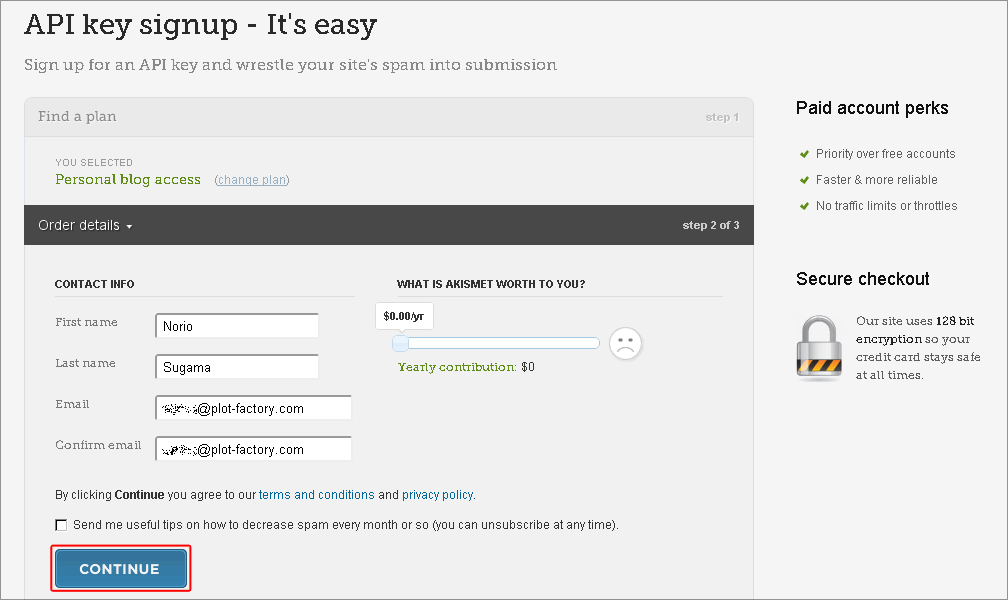Click the Confirm email input field
This screenshot has width=1008, height=600.
253,450
